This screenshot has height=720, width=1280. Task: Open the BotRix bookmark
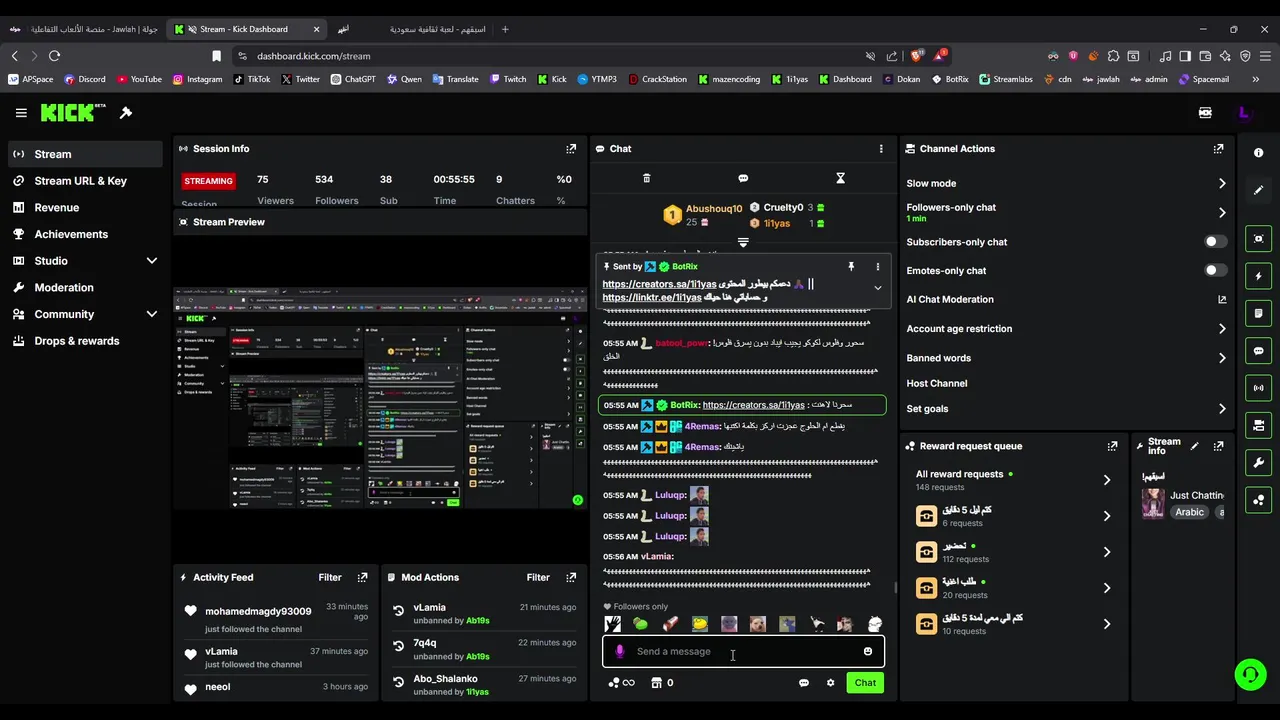tap(950, 79)
